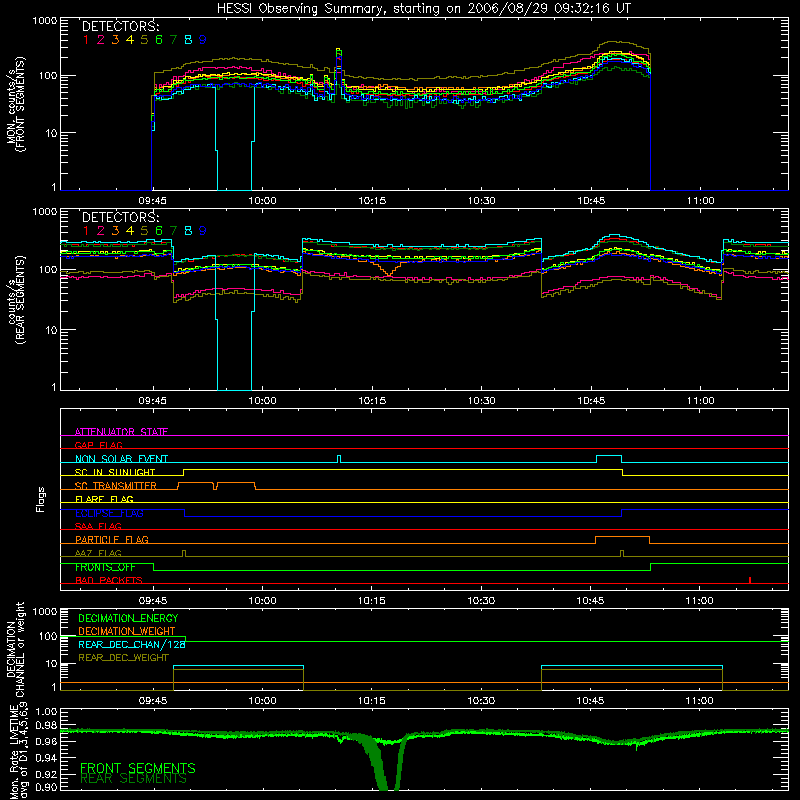The image size is (800, 800).
Task: Click the GAP_FLAG label
Action: click(x=98, y=445)
